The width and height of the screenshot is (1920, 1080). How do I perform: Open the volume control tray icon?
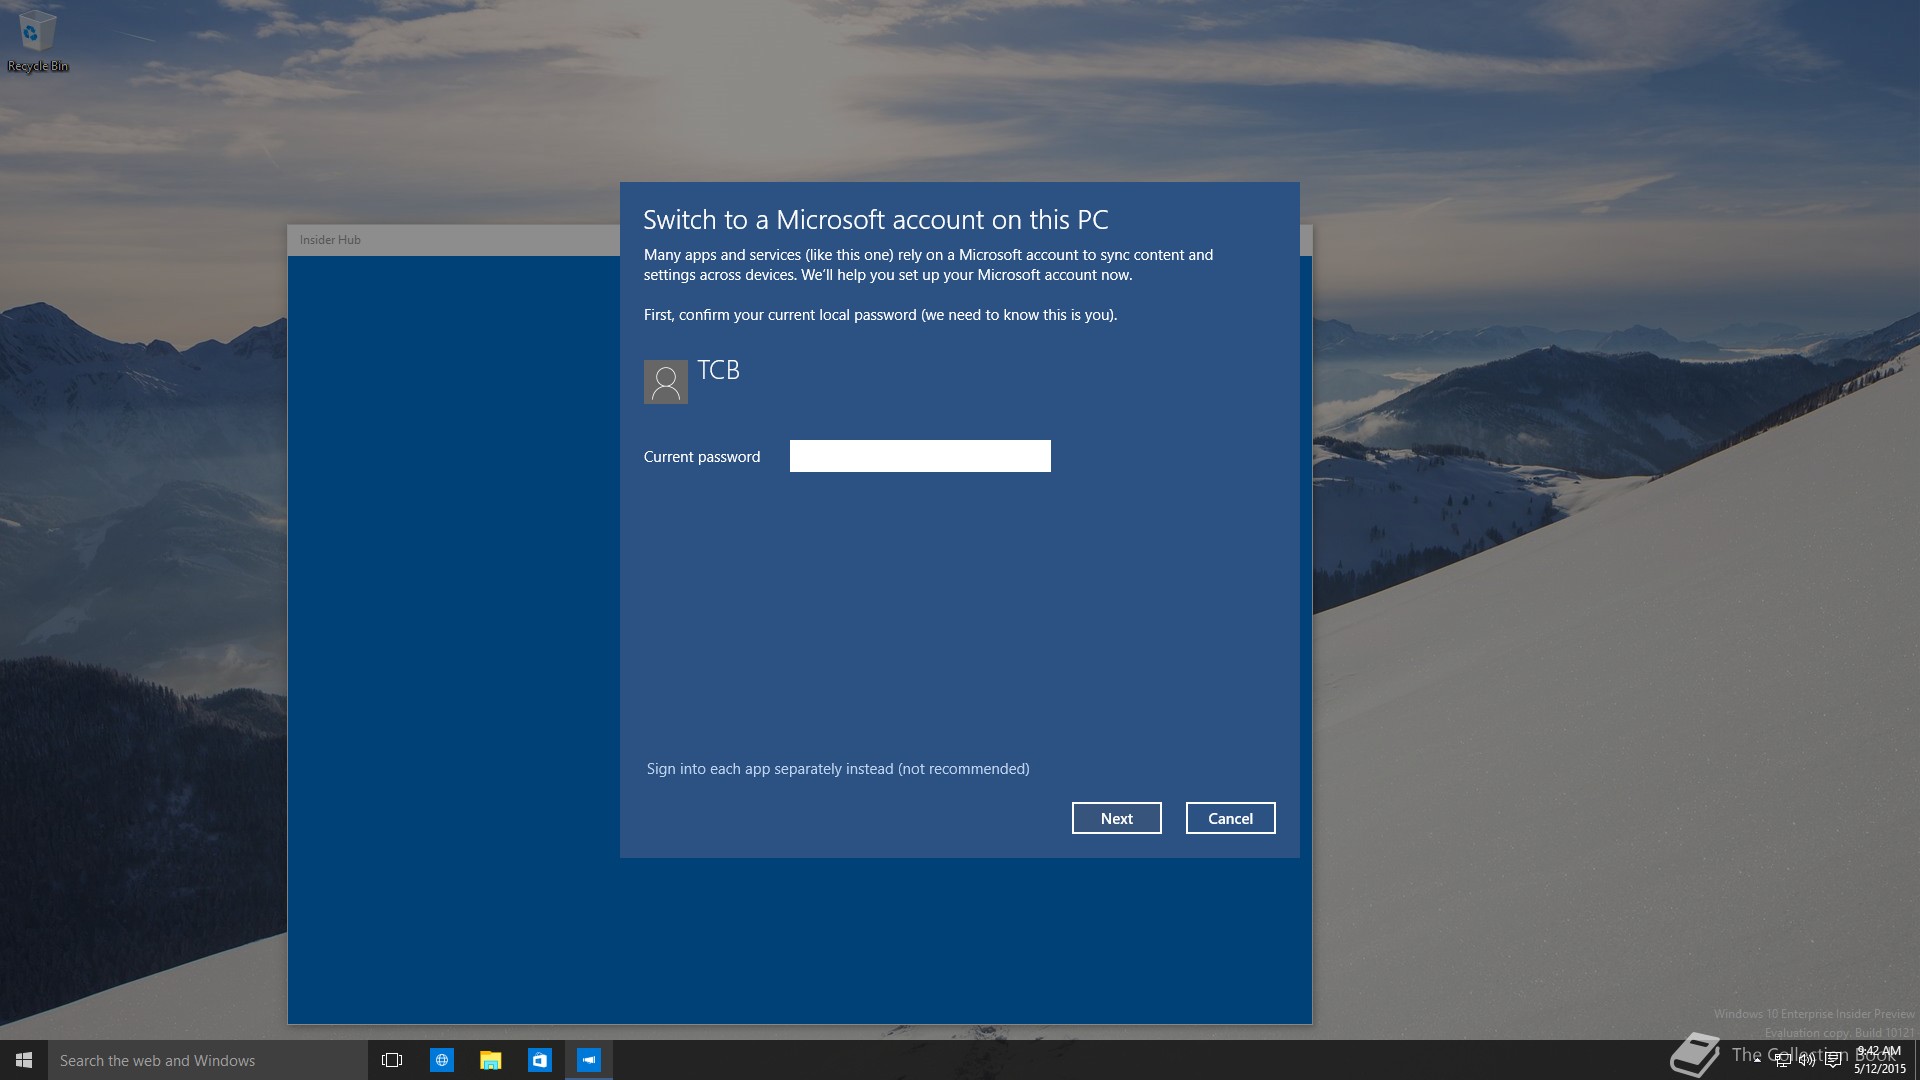pyautogui.click(x=1807, y=1060)
